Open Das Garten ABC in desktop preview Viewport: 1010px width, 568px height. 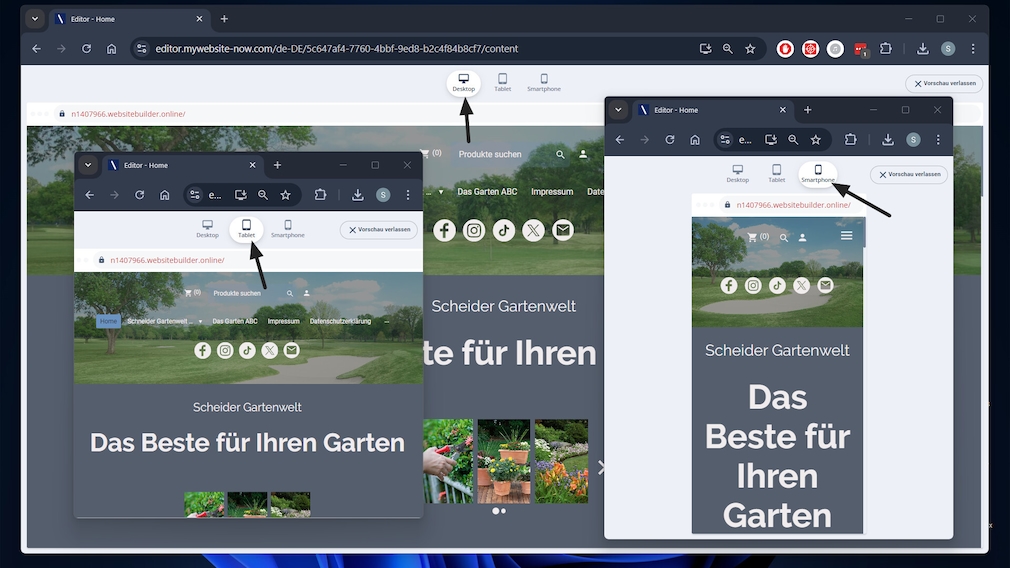(x=487, y=191)
